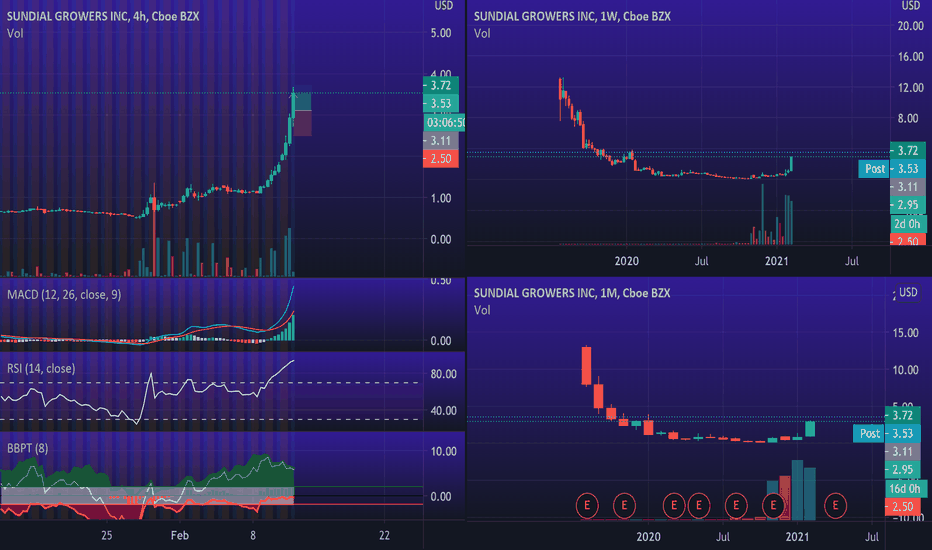
Task: Click the 3.72 price label on the 4h chart
Action: click(x=440, y=85)
